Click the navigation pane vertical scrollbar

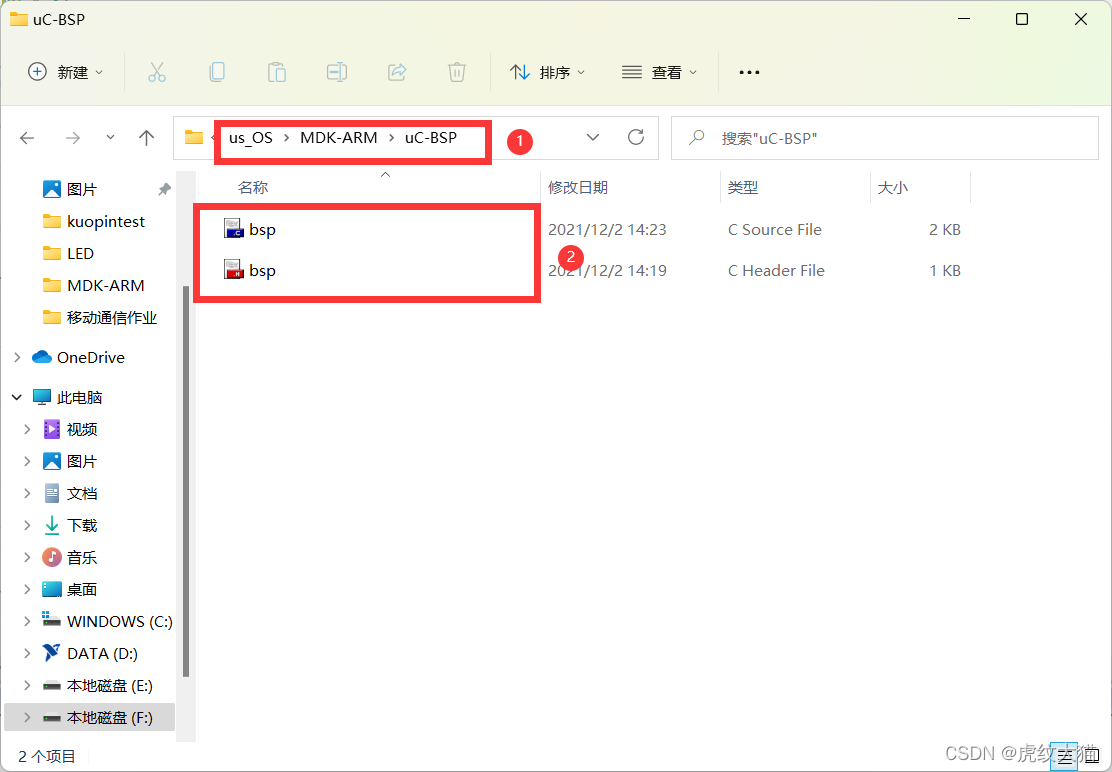(186, 481)
